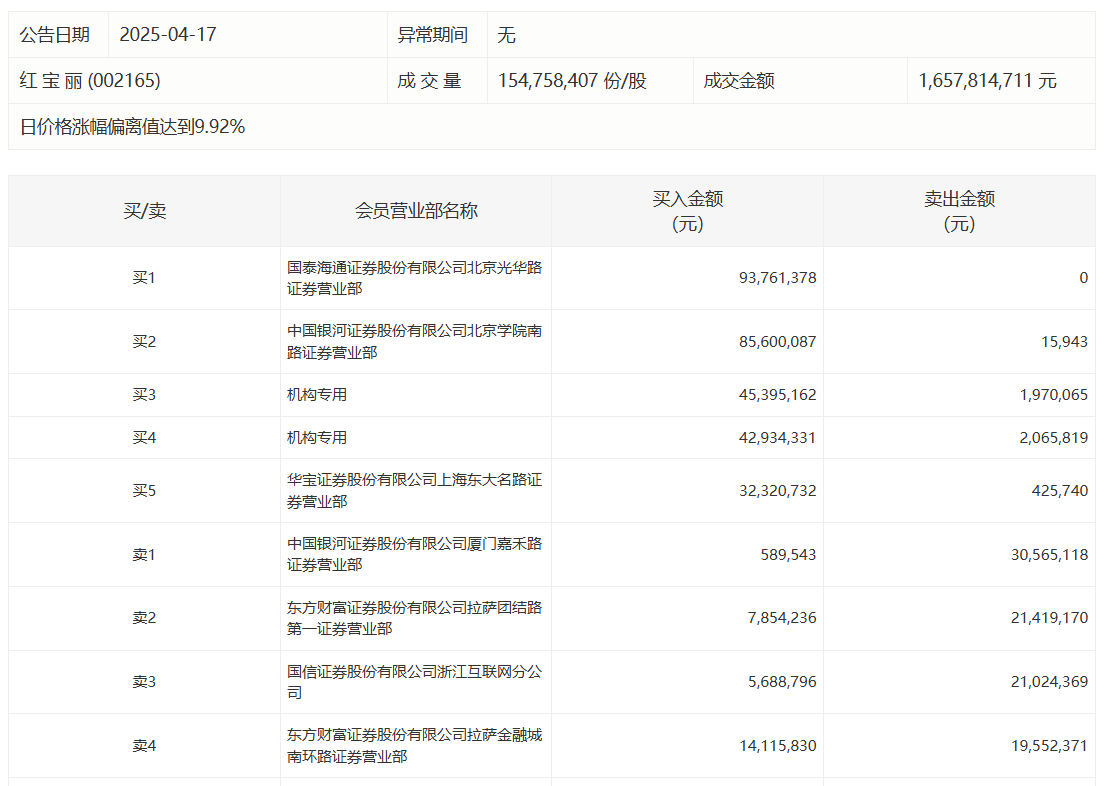This screenshot has height=786, width=1106.
Task: Open 中国银河证券北京学院南路证券营业部 entry
Action: (414, 341)
